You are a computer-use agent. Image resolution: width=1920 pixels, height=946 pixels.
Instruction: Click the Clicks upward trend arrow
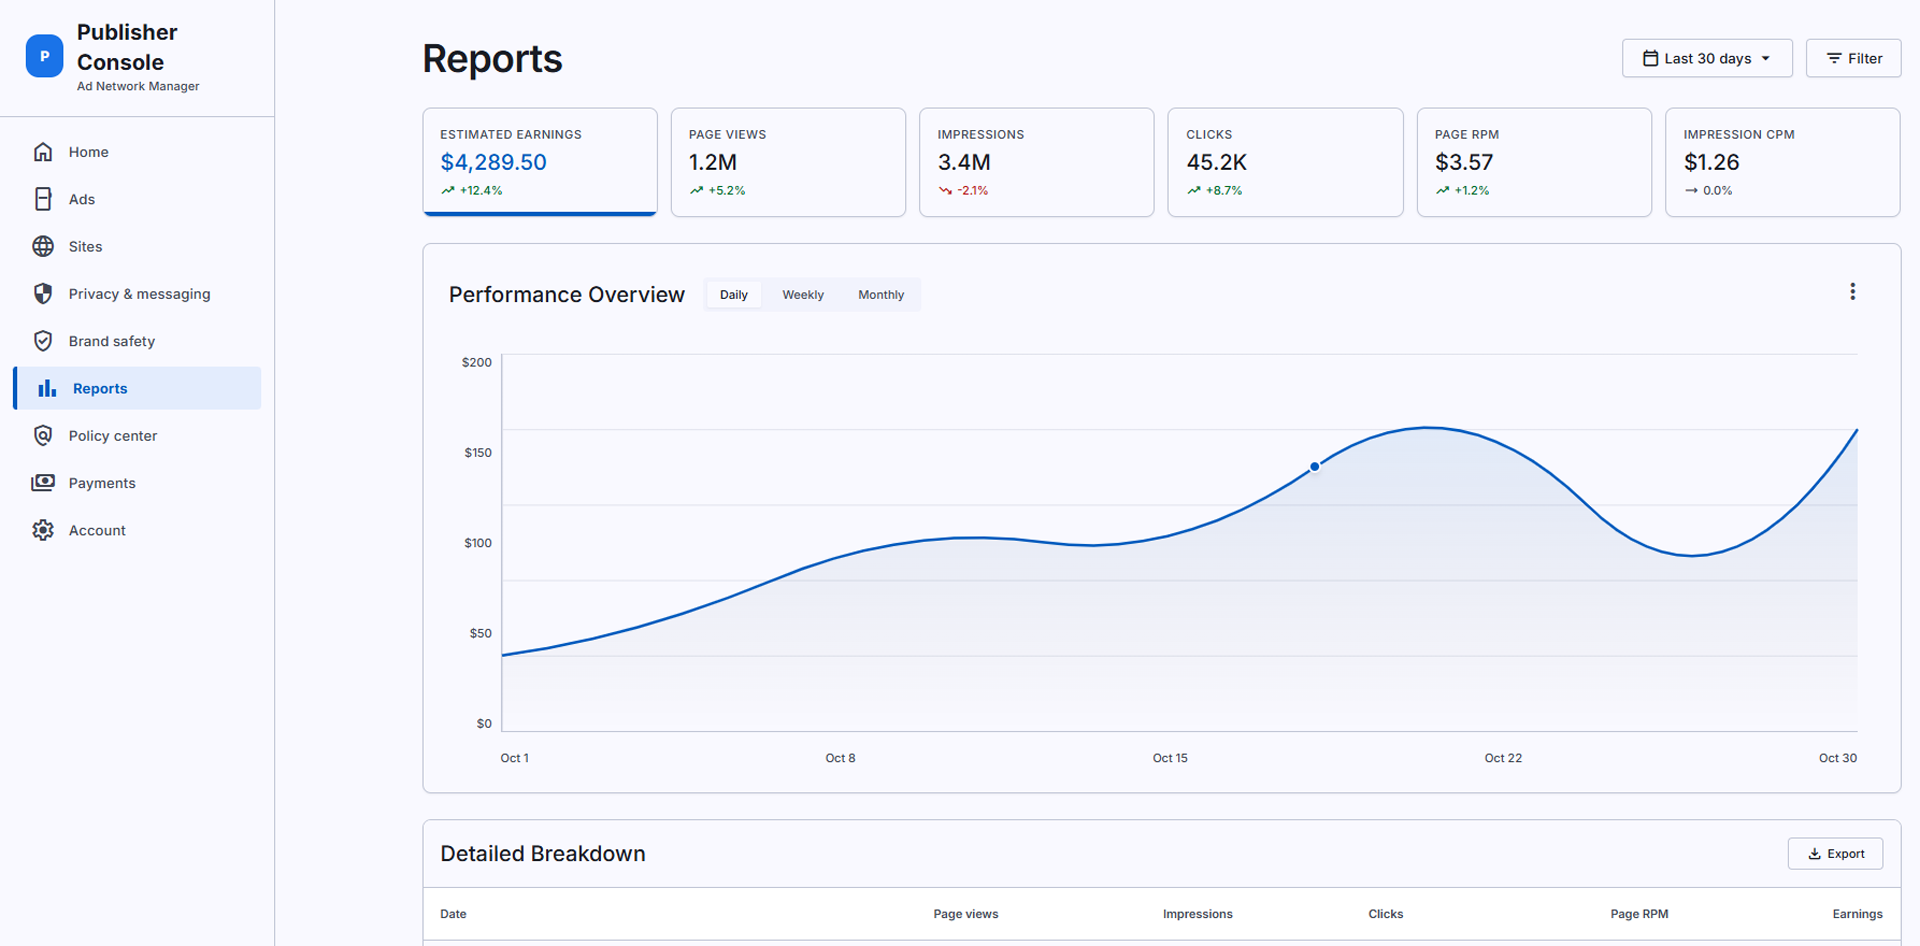(x=1194, y=190)
